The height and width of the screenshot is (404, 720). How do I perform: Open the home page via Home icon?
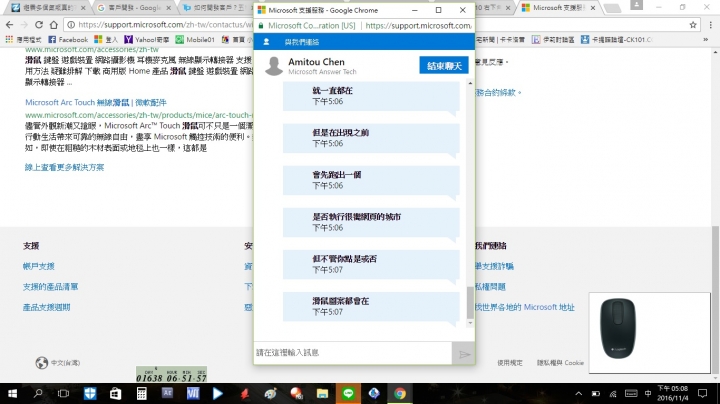point(54,25)
